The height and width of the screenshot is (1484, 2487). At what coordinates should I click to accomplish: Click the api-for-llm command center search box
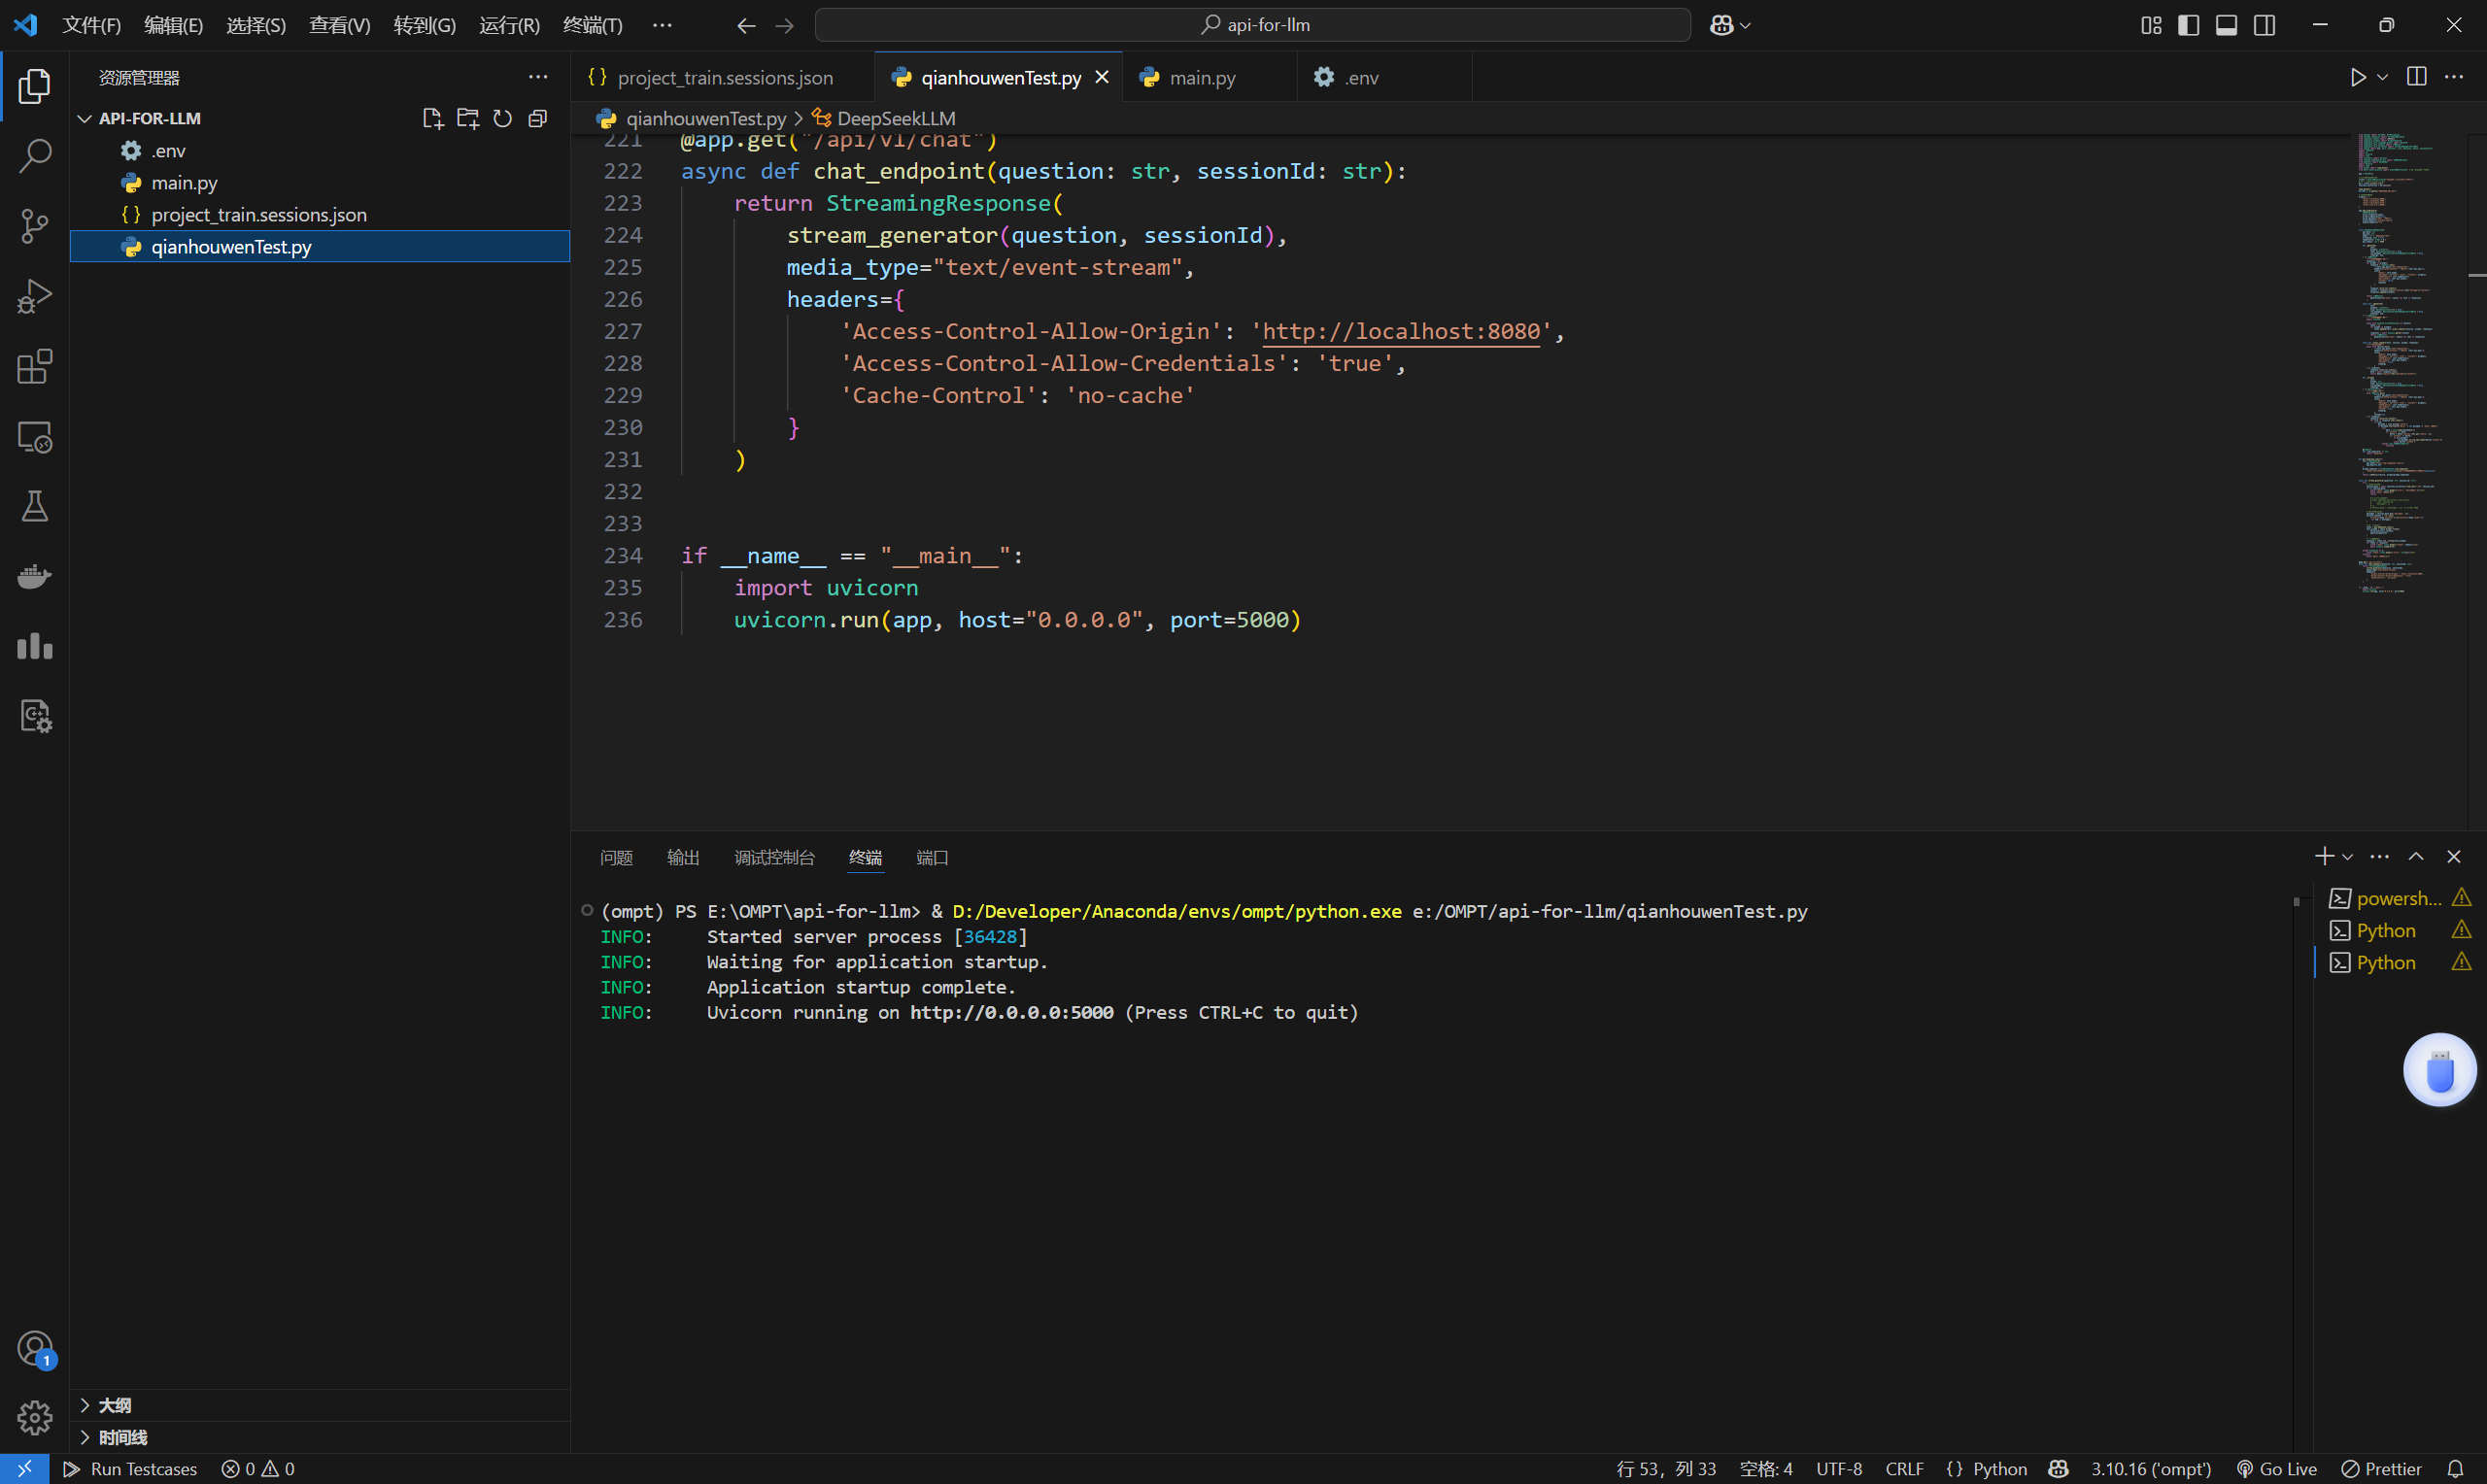pos(1253,25)
